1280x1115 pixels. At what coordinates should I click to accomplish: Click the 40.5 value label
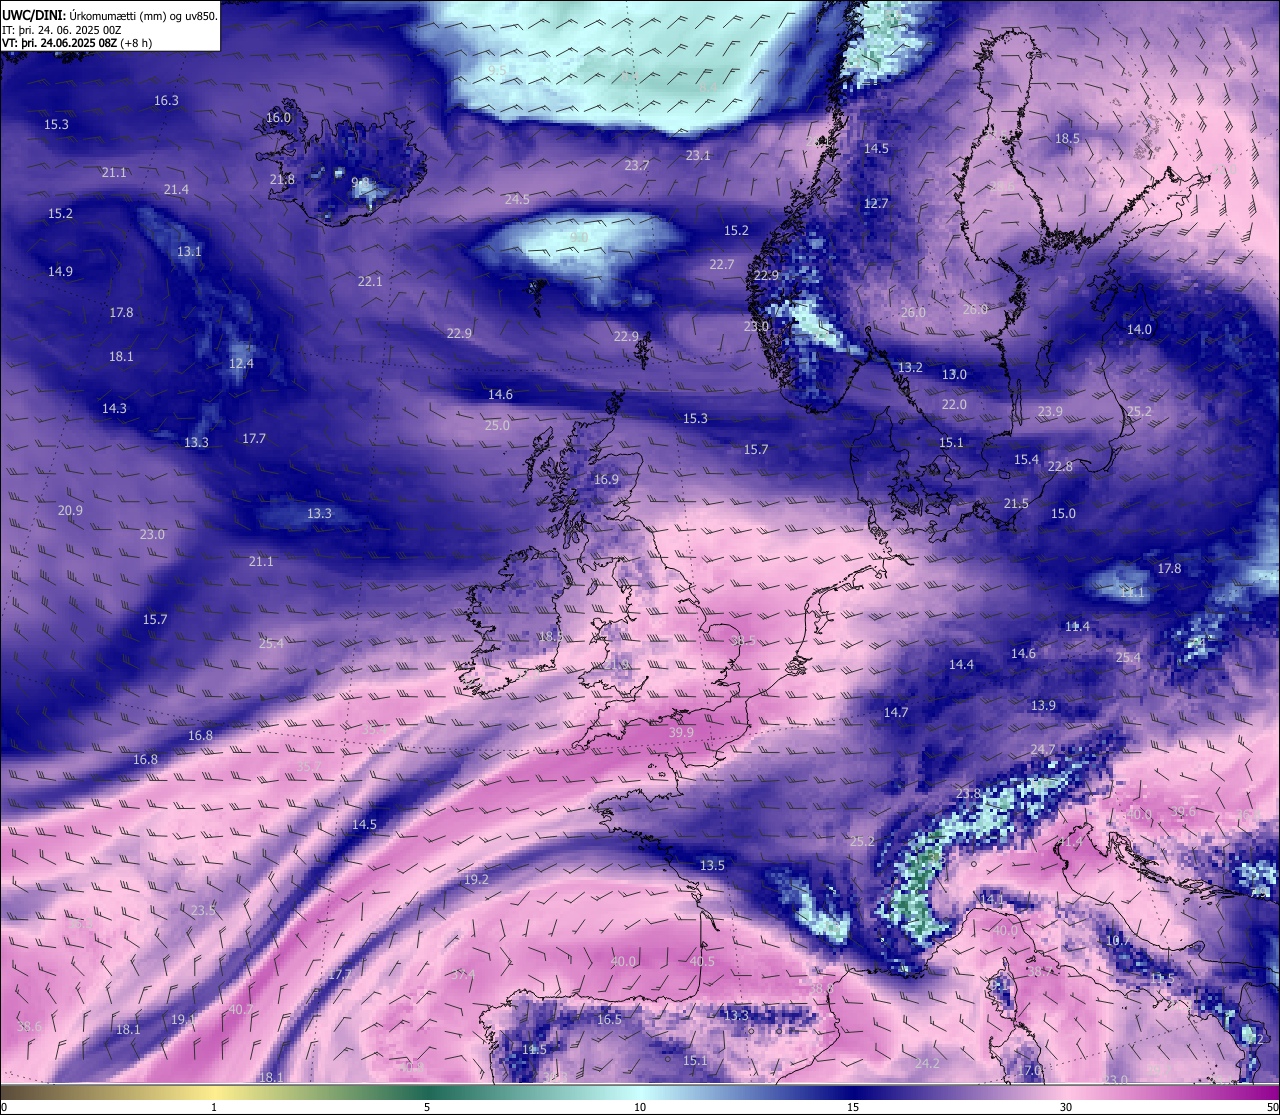pos(702,961)
